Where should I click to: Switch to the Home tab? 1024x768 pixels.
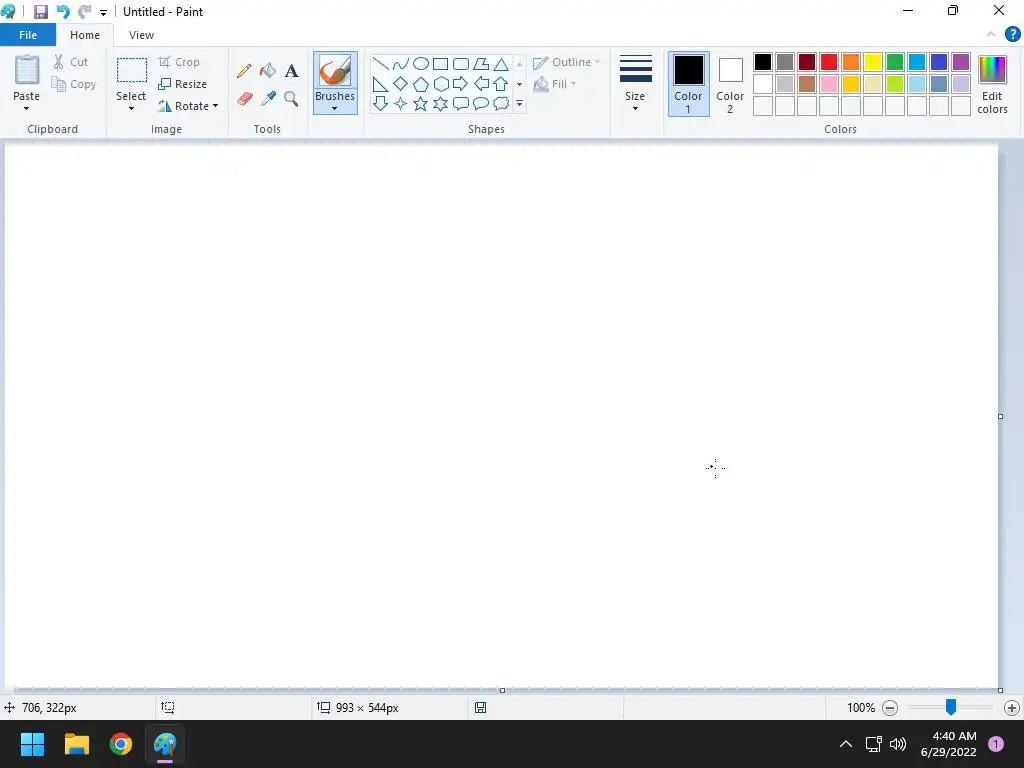coord(85,35)
